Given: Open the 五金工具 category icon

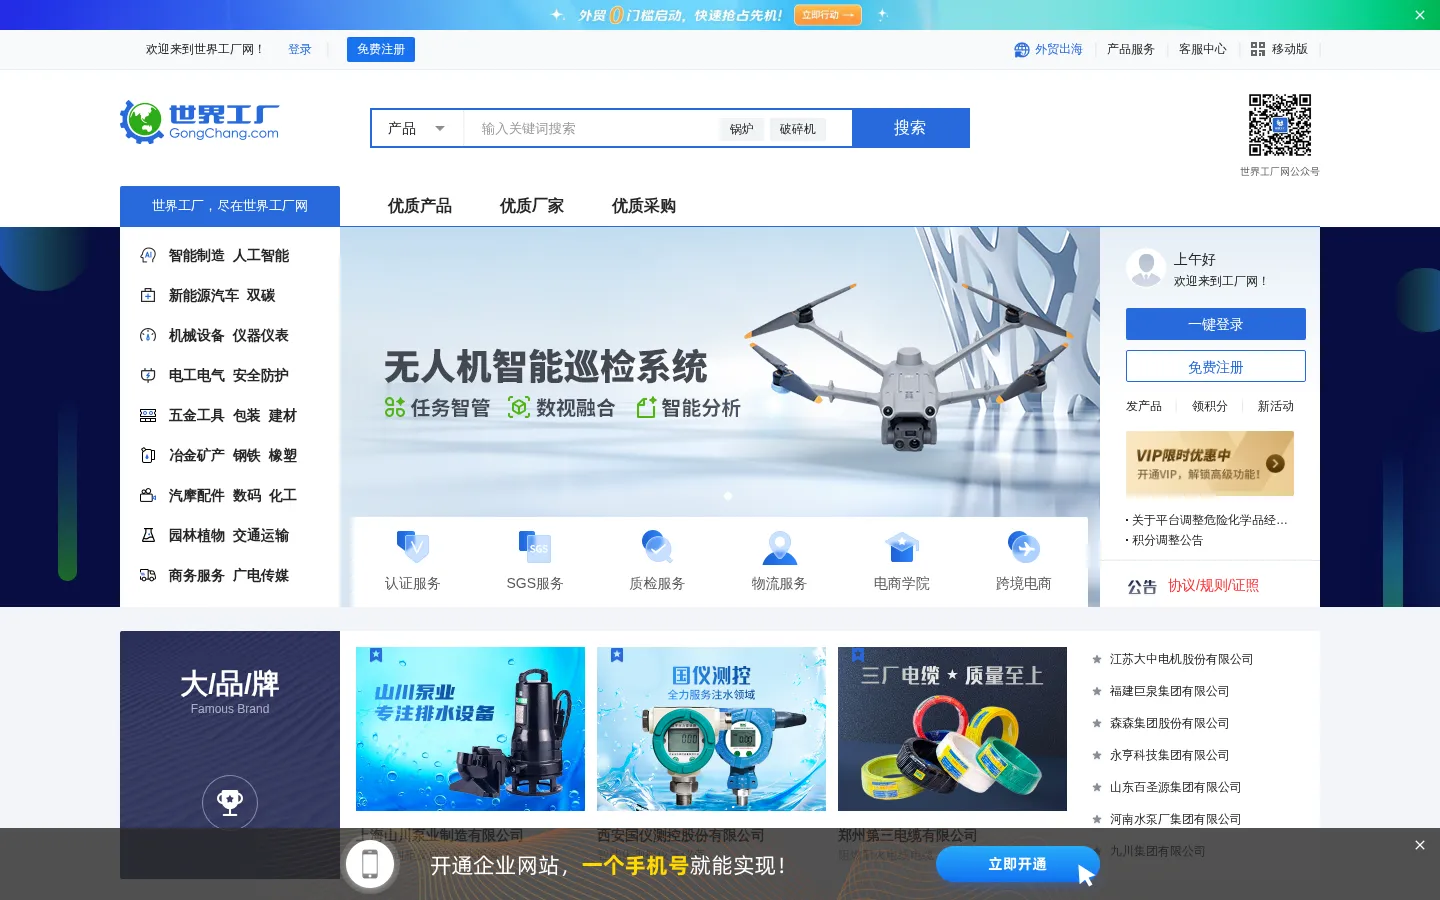Looking at the screenshot, I should [148, 415].
